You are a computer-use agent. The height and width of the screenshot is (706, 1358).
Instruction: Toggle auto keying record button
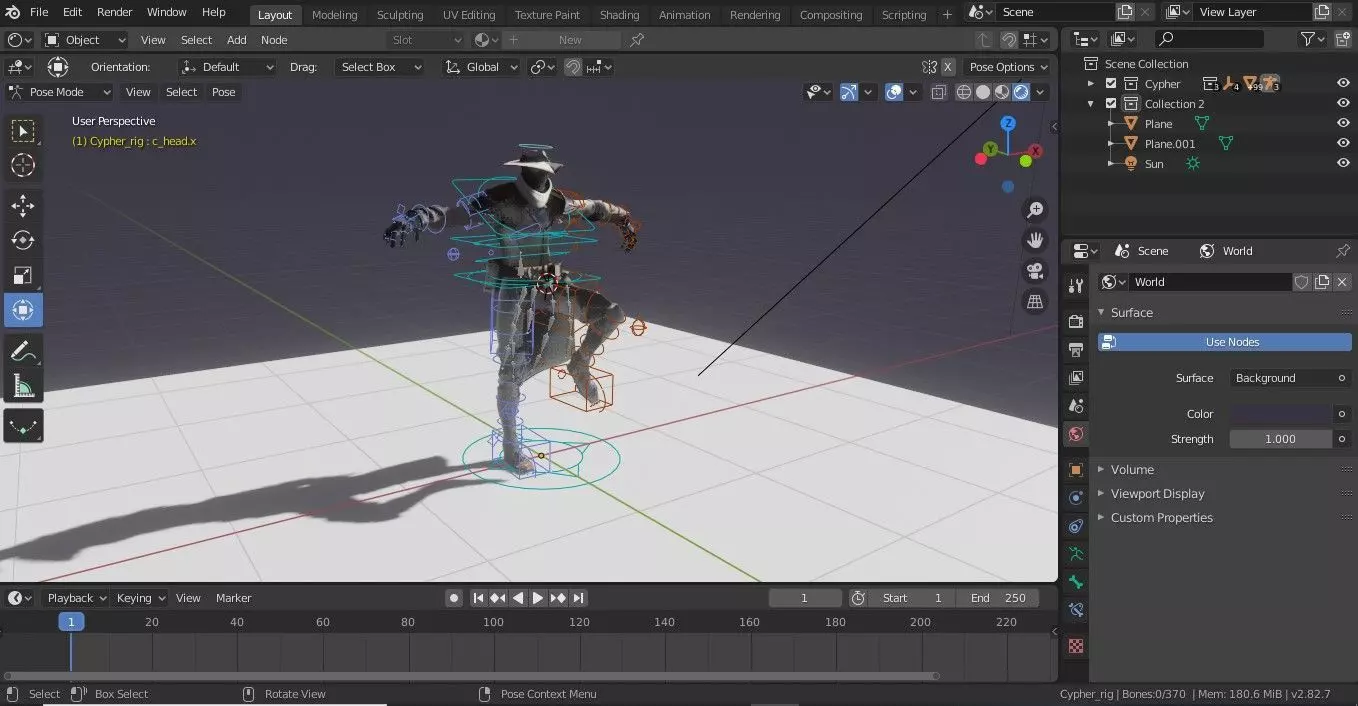(454, 598)
